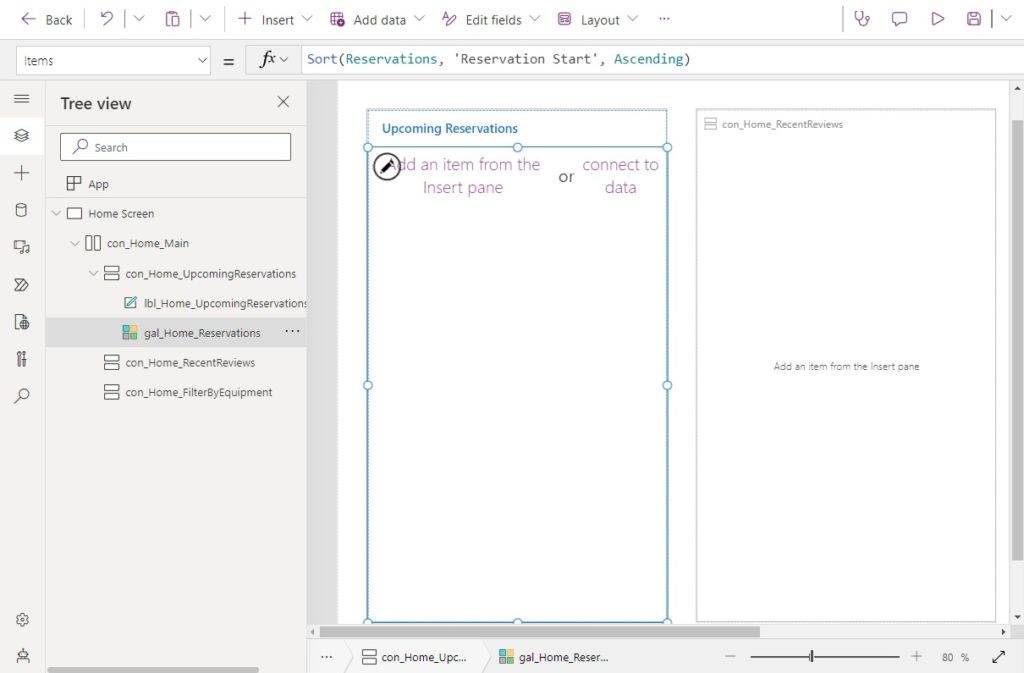
Task: Adjust the zoom slider at the bottom
Action: coord(810,657)
